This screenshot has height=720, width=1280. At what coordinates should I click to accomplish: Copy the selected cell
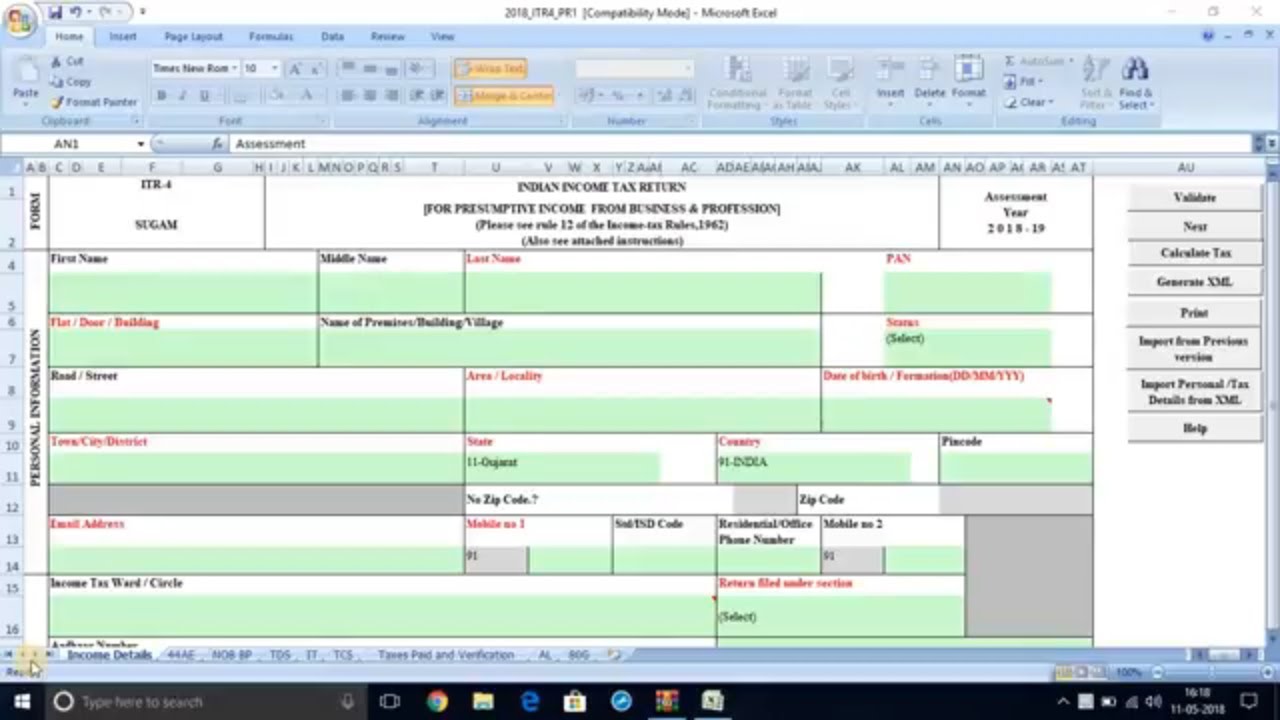pyautogui.click(x=71, y=82)
